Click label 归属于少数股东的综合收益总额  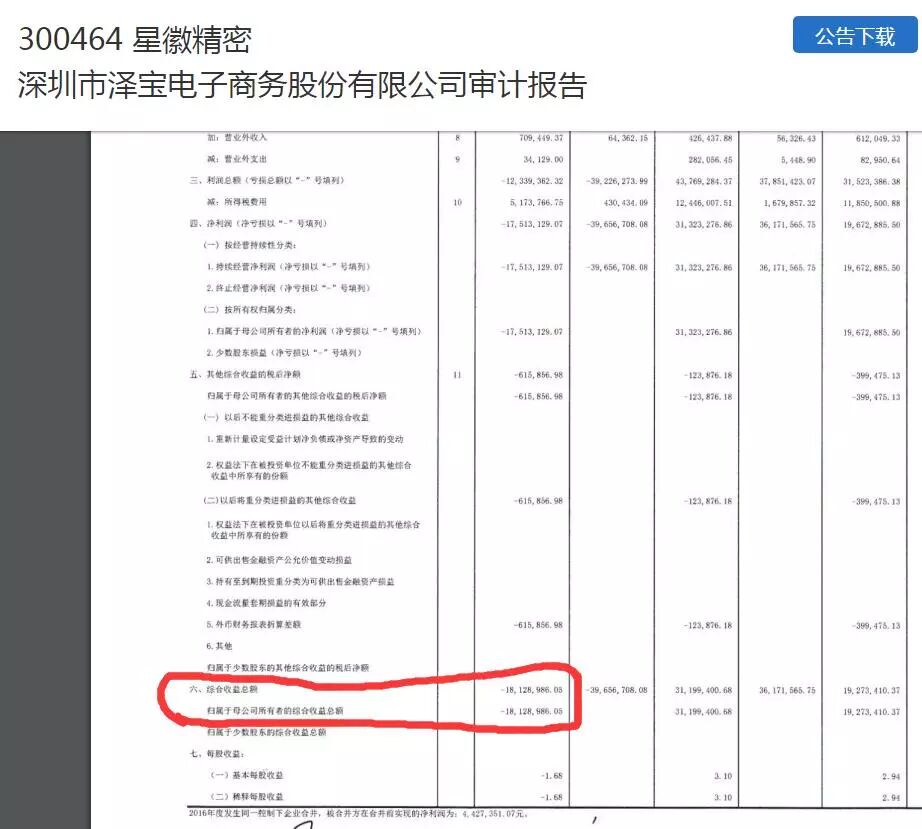(x=267, y=732)
